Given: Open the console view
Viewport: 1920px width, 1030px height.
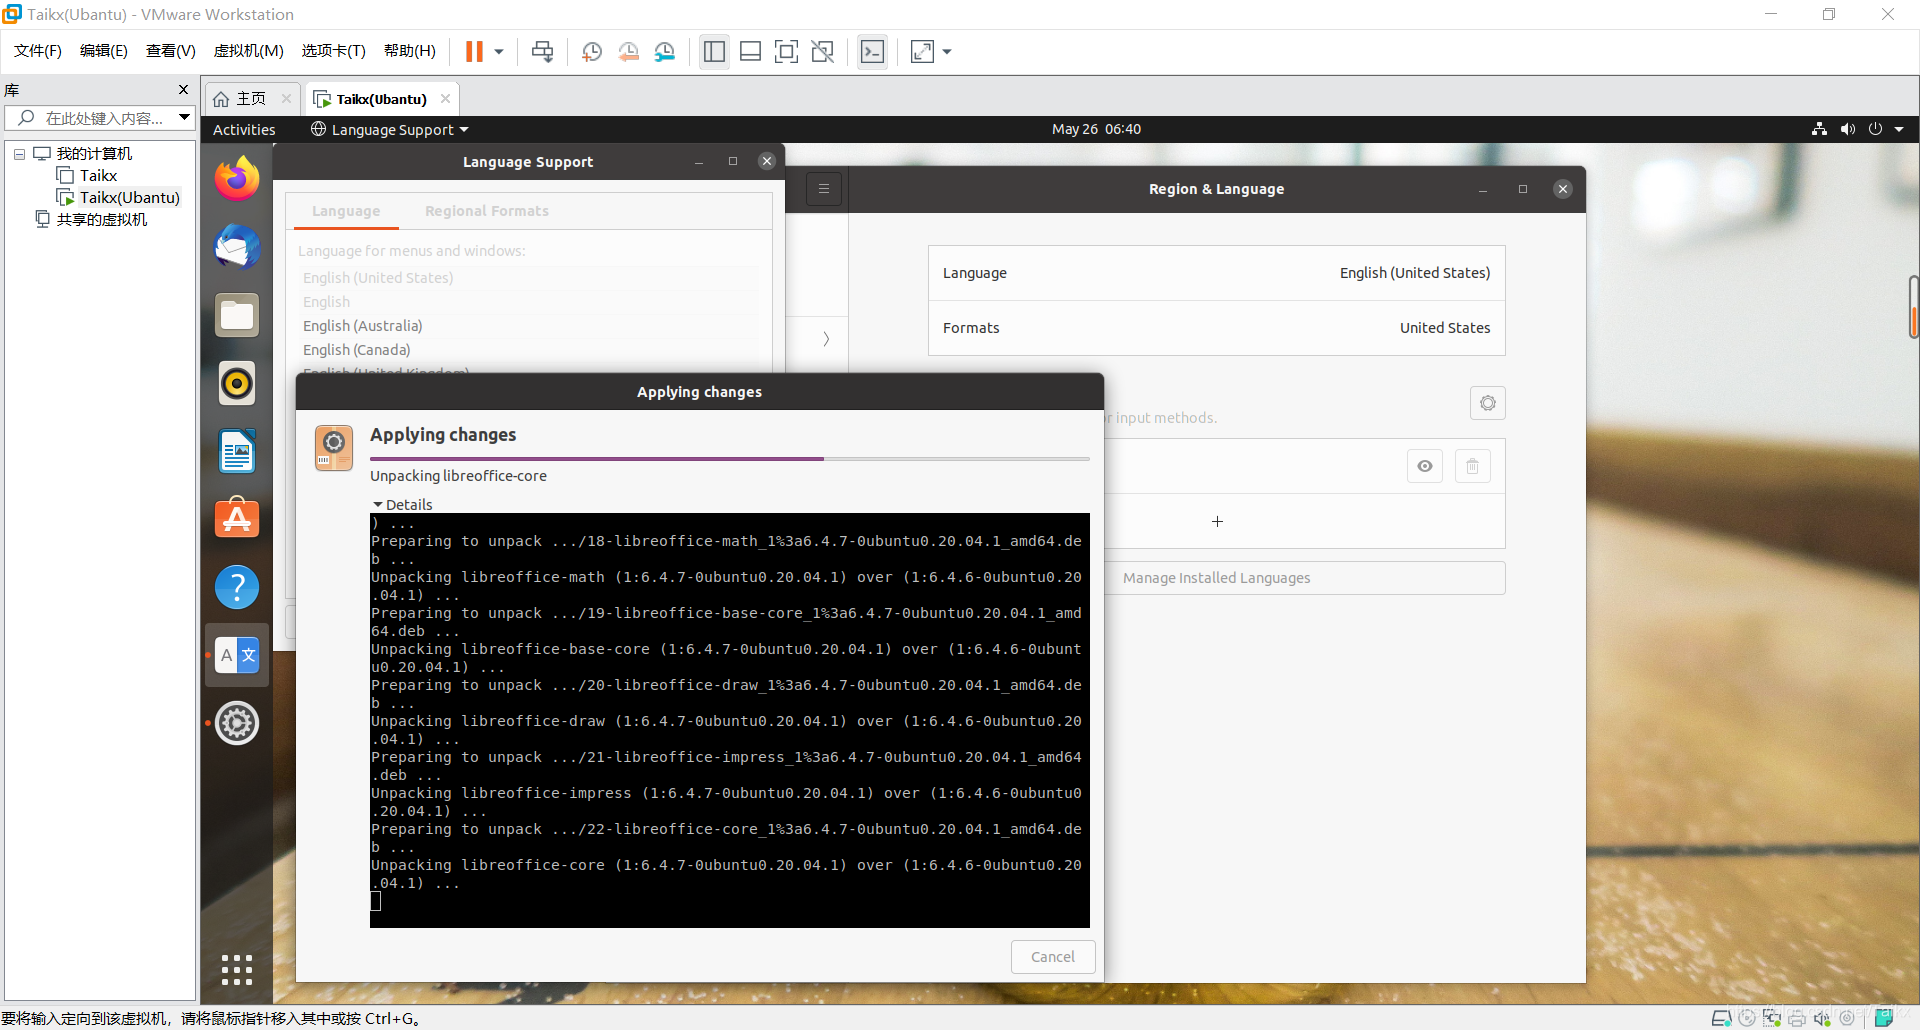Looking at the screenshot, I should point(872,51).
